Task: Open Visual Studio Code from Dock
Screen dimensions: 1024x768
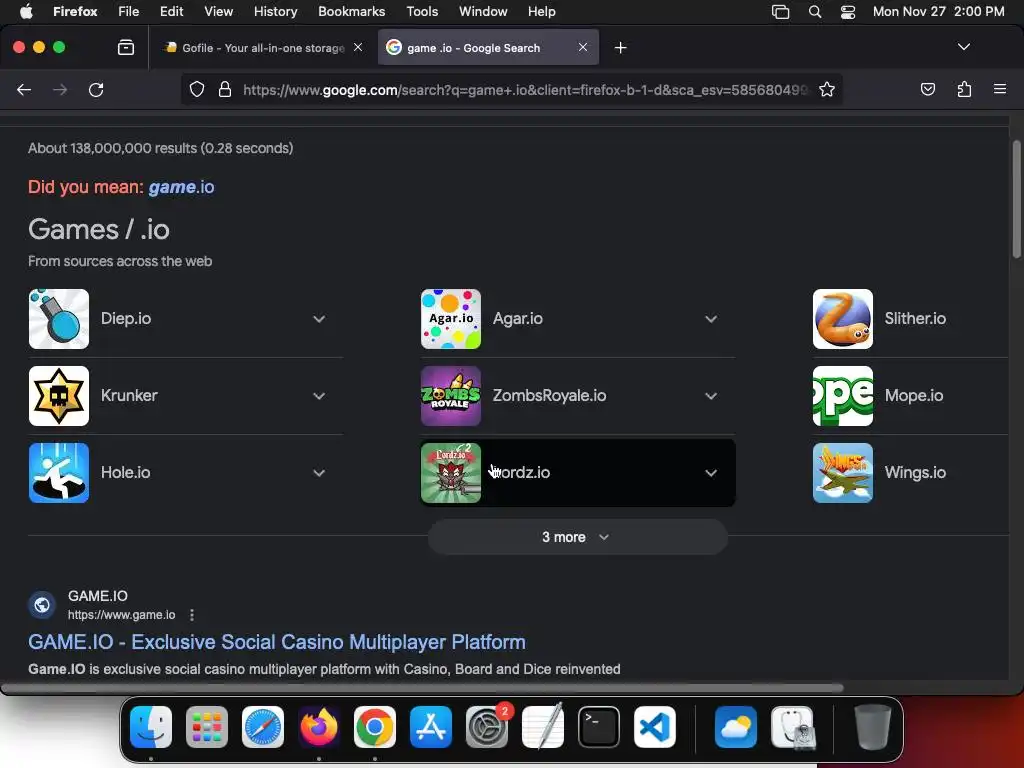Action: pos(654,727)
